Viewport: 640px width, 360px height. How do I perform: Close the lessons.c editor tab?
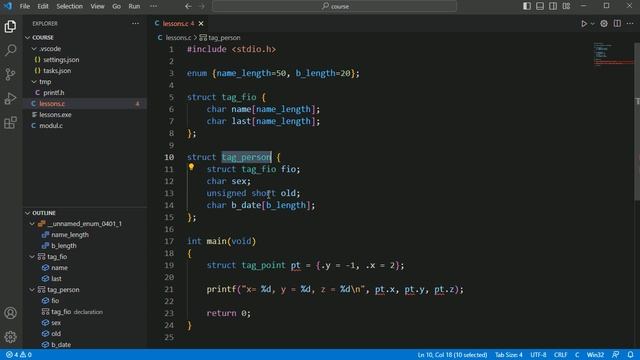click(x=201, y=24)
